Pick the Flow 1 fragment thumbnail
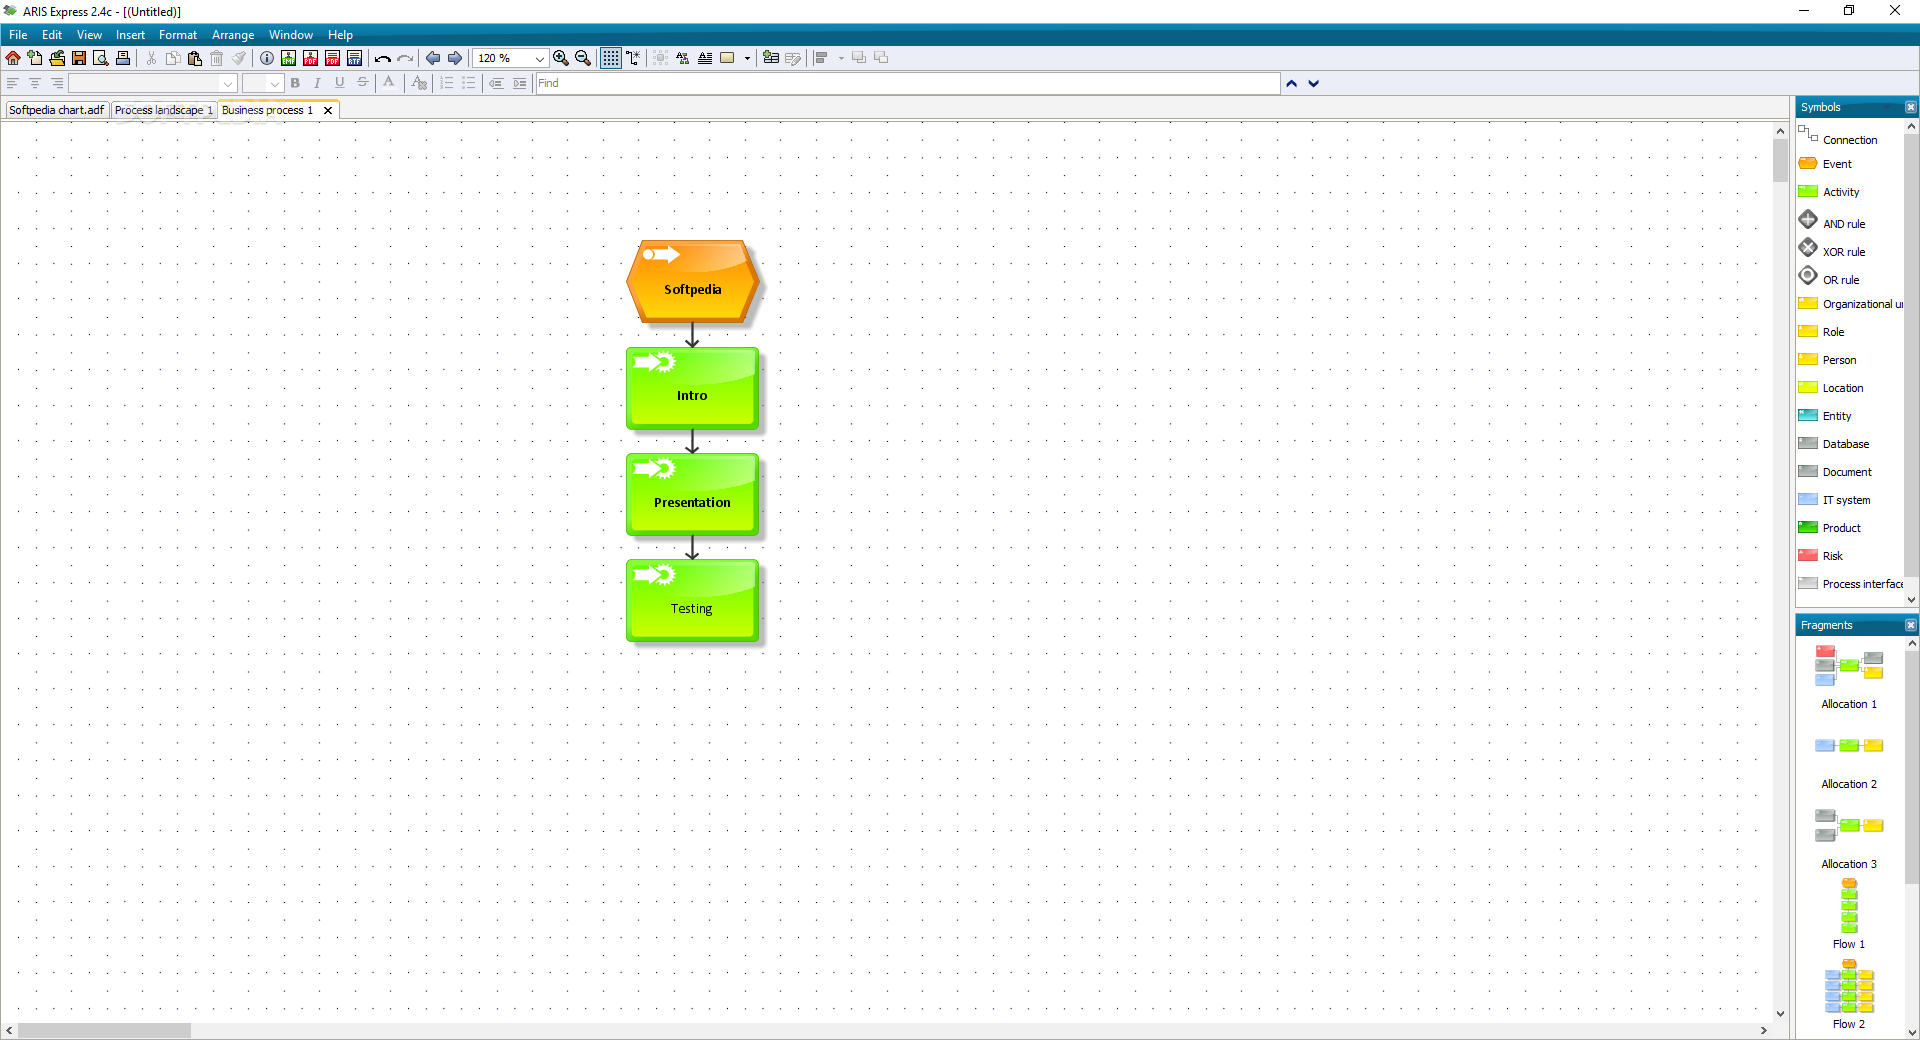Screen dimensions: 1920x1040 pos(1849,906)
